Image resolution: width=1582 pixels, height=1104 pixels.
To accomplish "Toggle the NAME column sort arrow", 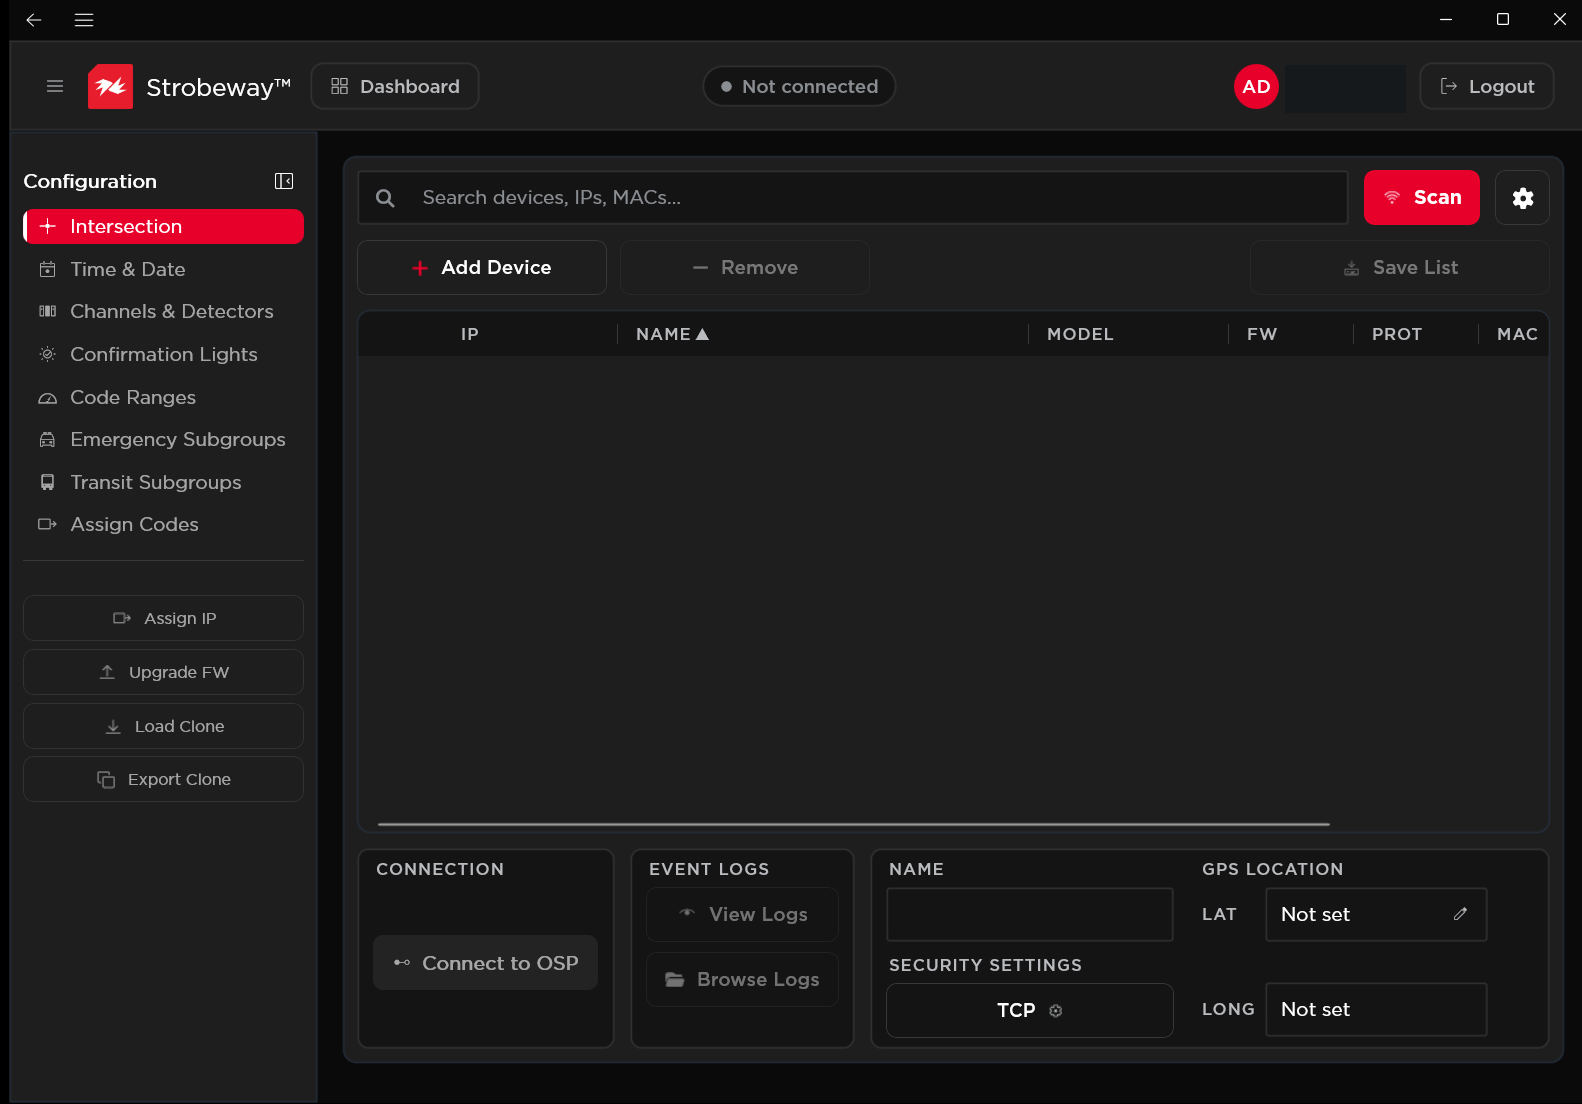I will tap(702, 334).
